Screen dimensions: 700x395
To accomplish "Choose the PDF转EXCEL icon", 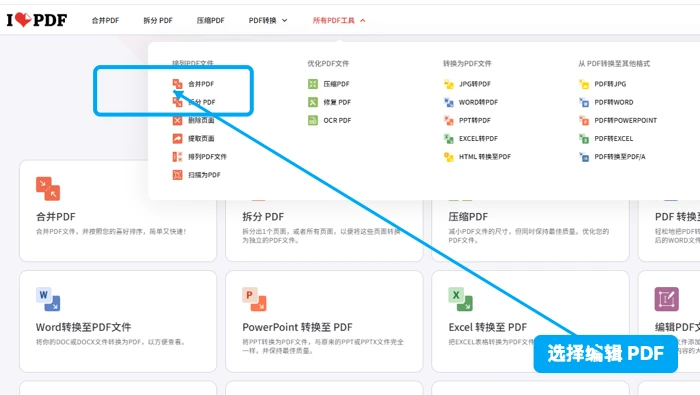I will pyautogui.click(x=583, y=138).
